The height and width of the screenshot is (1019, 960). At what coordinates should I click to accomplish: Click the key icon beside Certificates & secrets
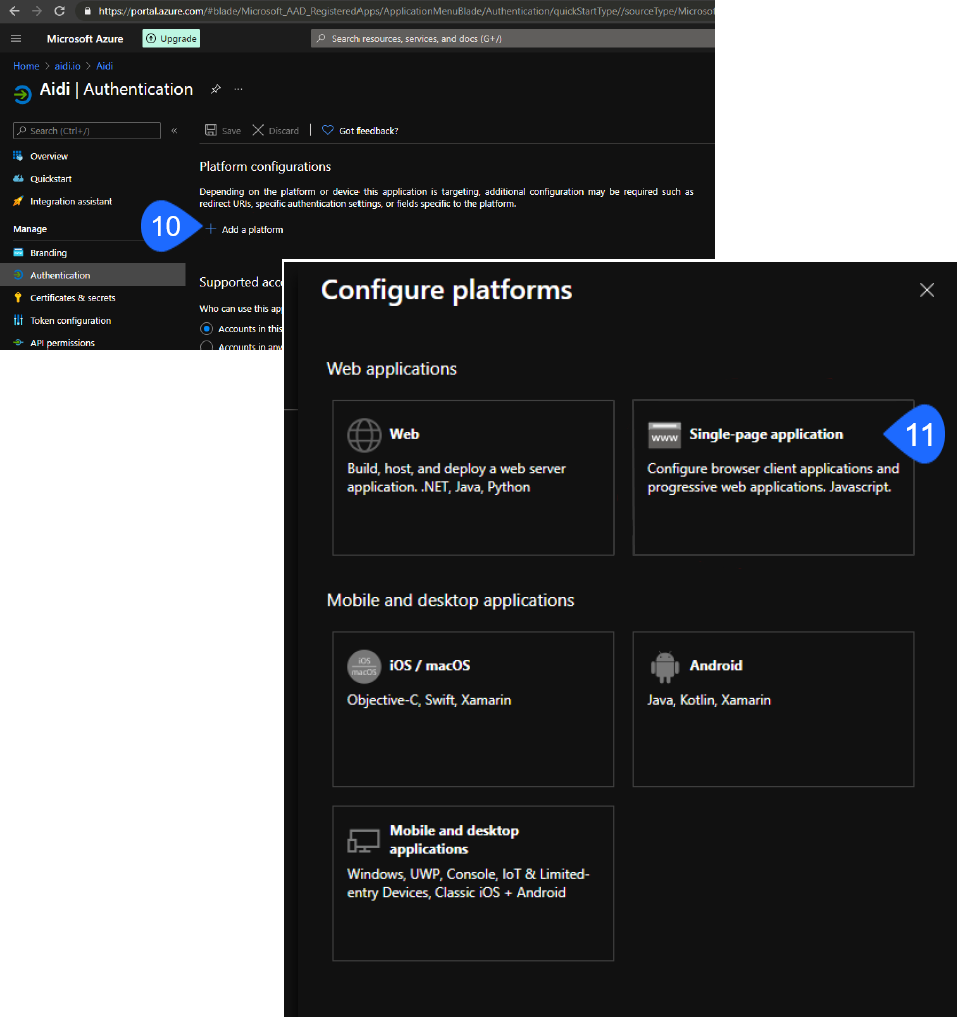(x=18, y=298)
